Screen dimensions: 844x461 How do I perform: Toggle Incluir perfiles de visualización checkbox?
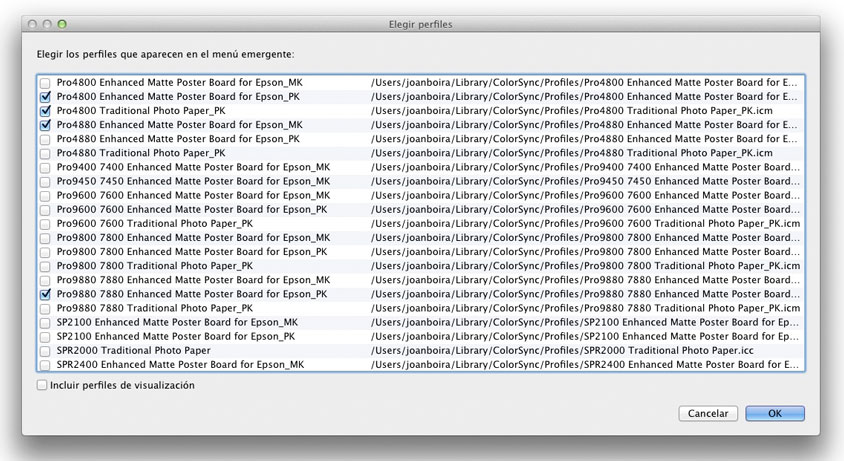tap(41, 385)
